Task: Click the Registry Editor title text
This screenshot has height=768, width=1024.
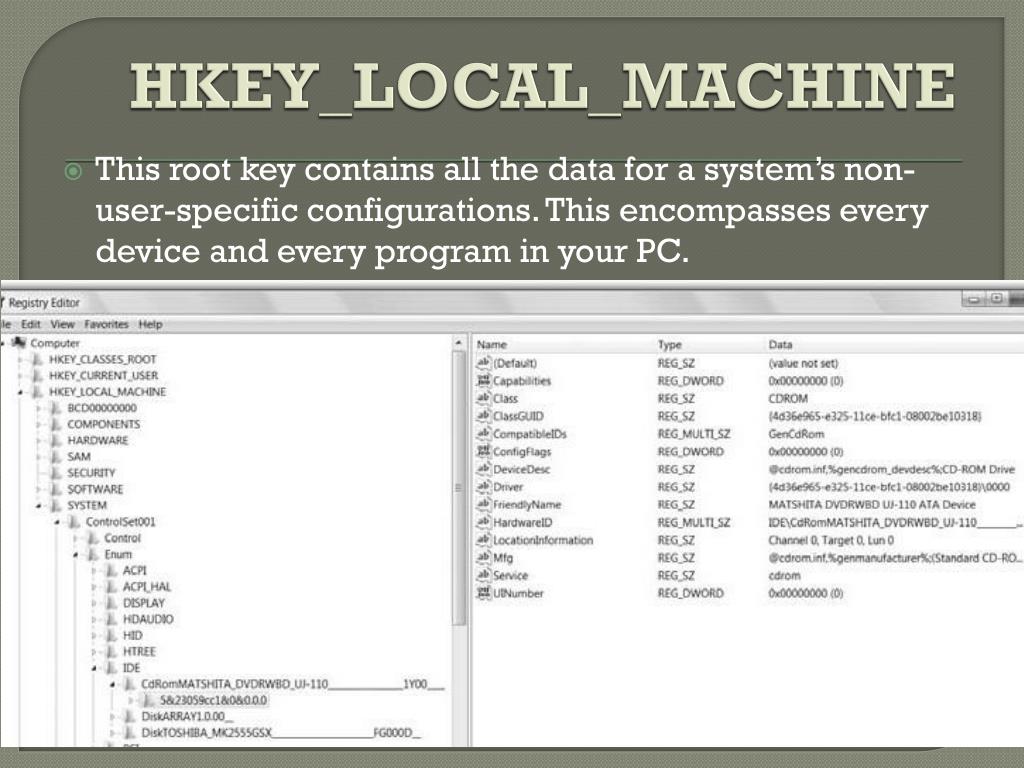Action: coord(44,302)
